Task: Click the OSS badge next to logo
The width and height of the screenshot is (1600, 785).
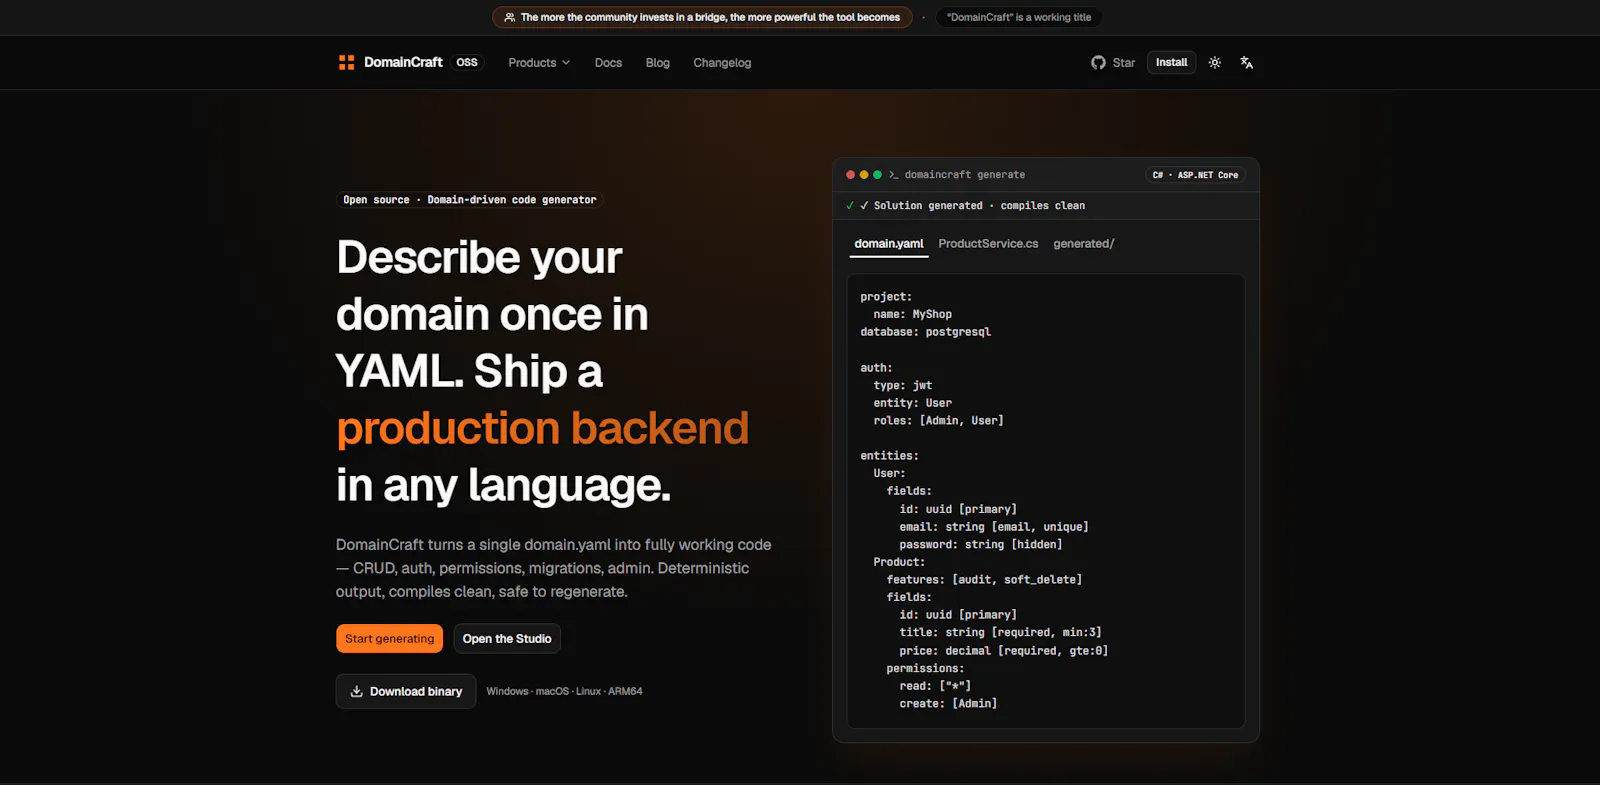Action: [x=467, y=62]
